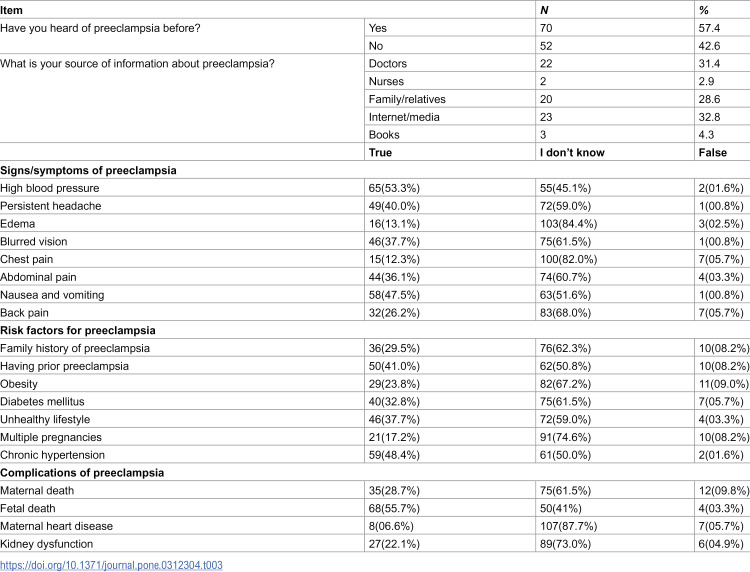
Task: Click the 'High blood pressure' row label
Action: (x=50, y=188)
